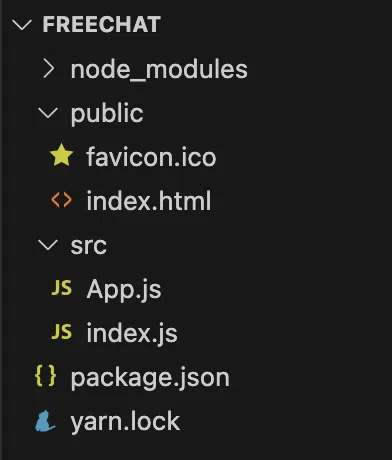The height and width of the screenshot is (460, 392).
Task: Select the FREECHAT project header
Action: (102, 24)
